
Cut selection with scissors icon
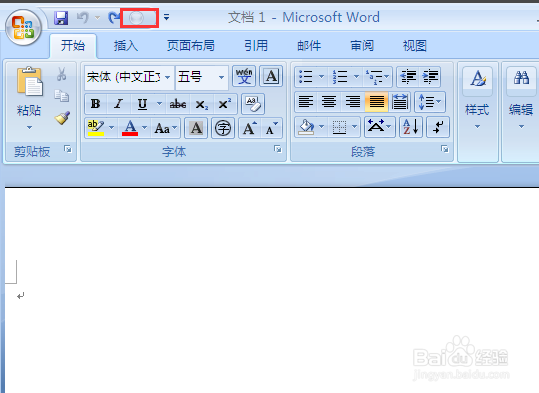[62, 74]
